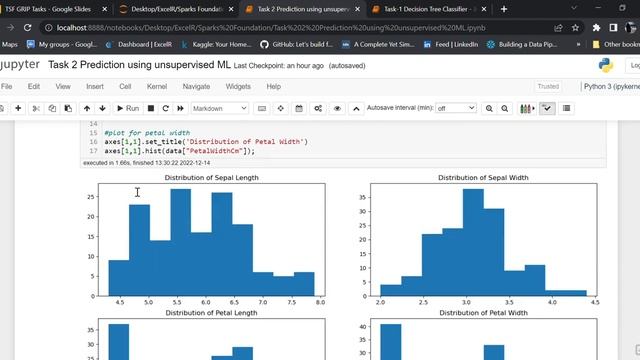This screenshot has width=640, height=360.
Task: Click the zoom-in magnifier icon
Action: pyautogui.click(x=489, y=108)
